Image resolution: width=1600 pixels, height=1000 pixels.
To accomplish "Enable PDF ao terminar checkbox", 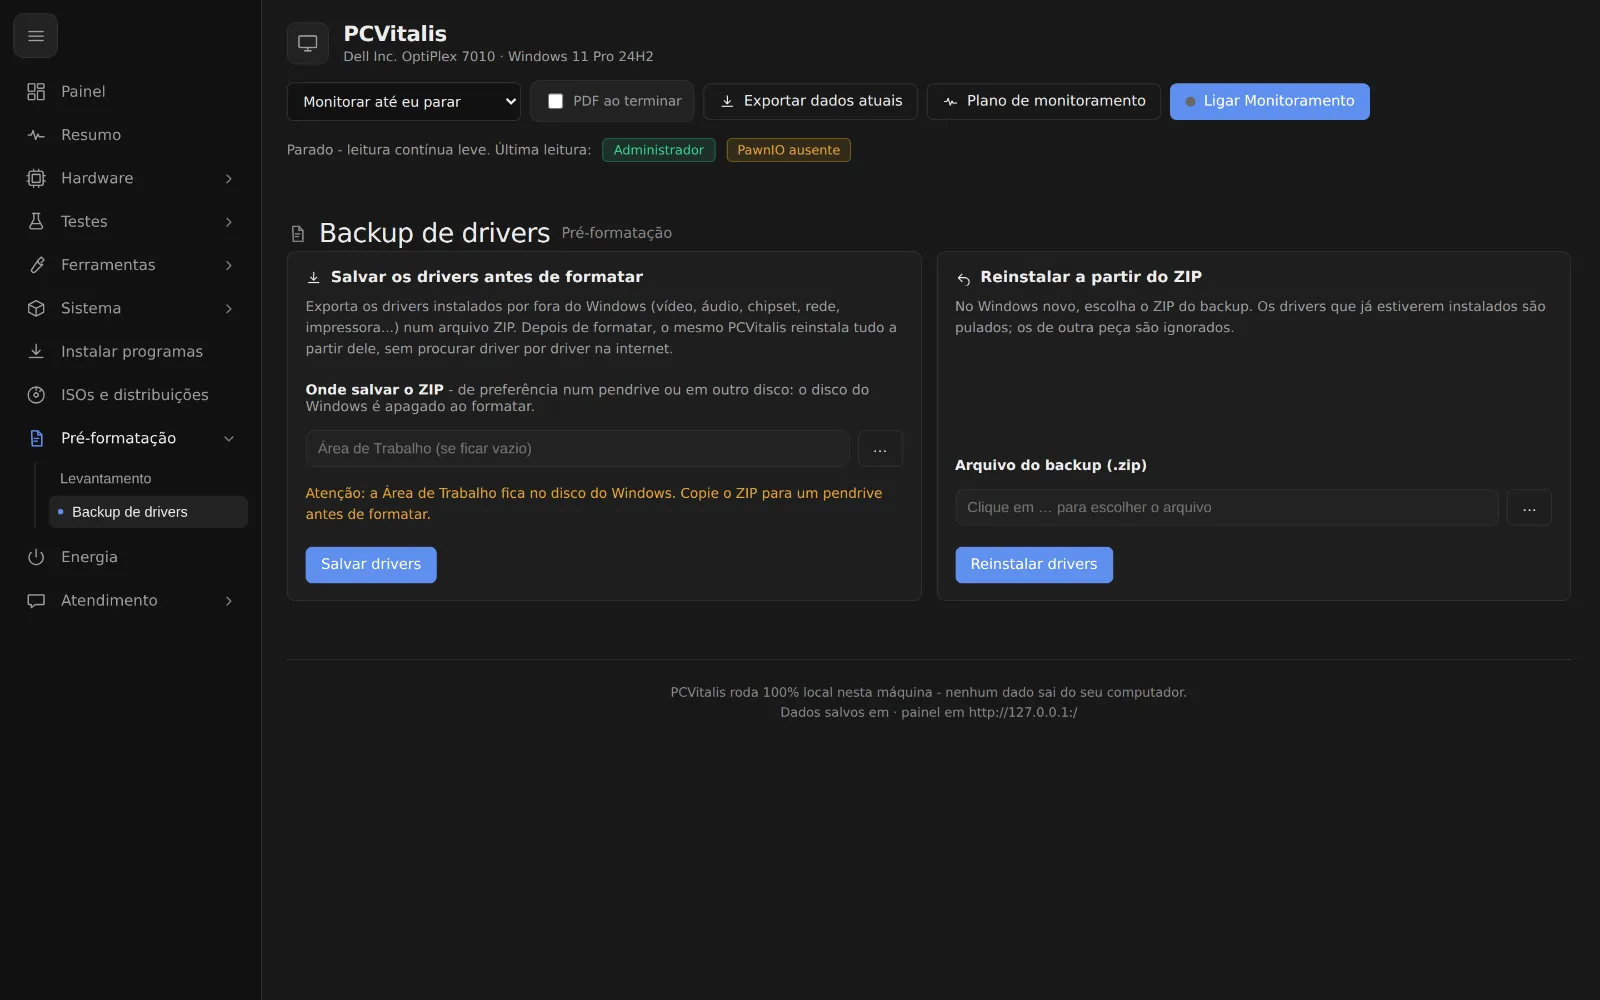I will (x=555, y=101).
